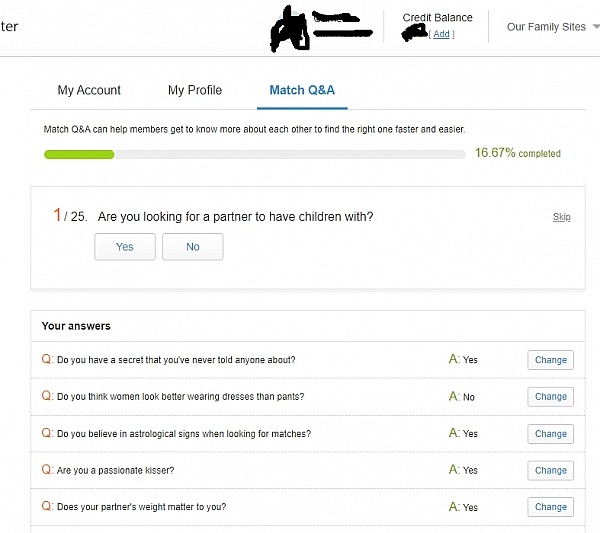Screen dimensions: 600x533
Task: Switch to the My Profile tab
Action: pyautogui.click(x=195, y=90)
